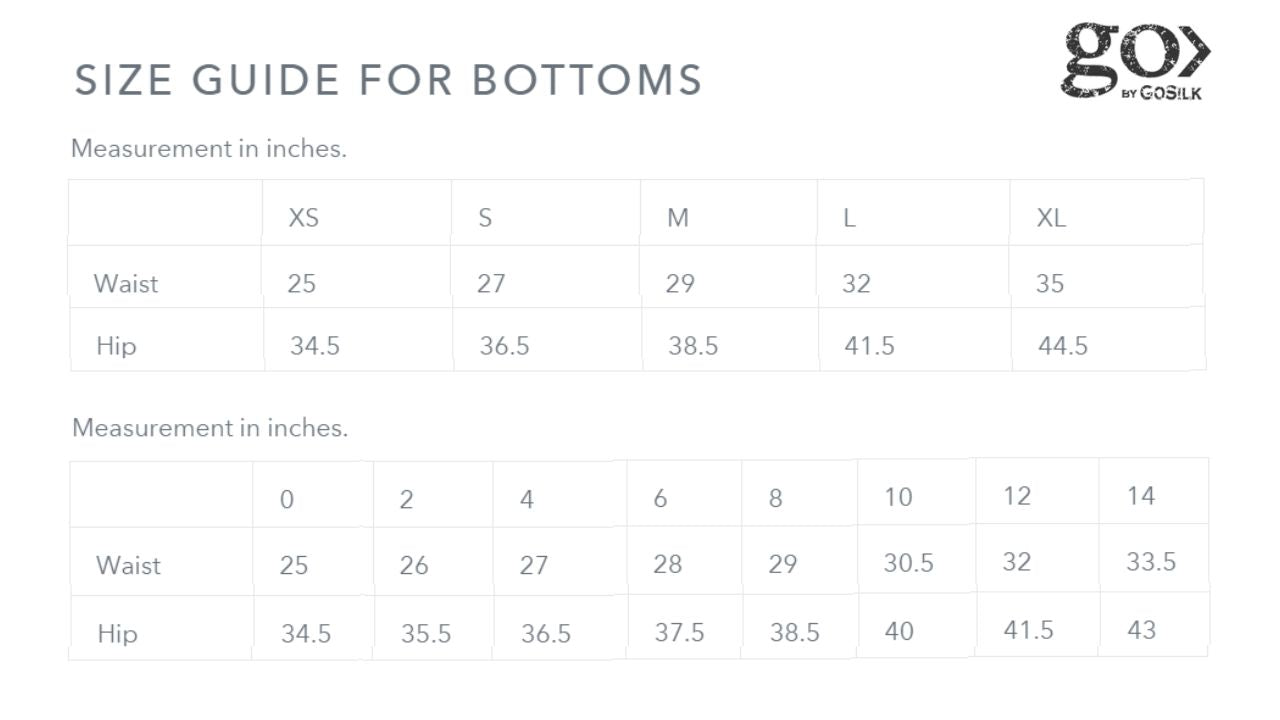Select the numeric size 14 header
The height and width of the screenshot is (720, 1280).
tap(1141, 496)
